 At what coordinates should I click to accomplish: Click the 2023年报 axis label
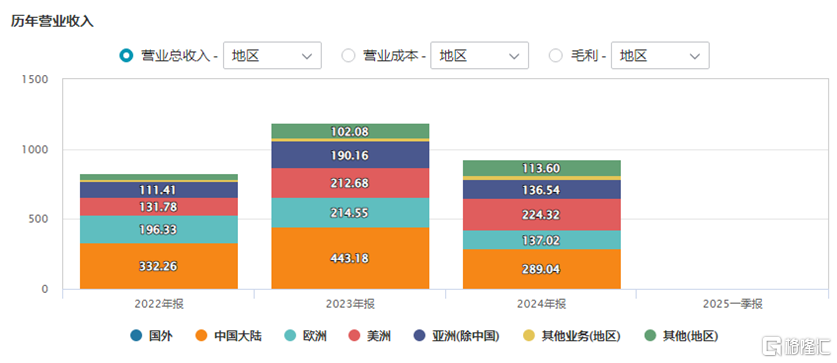(x=350, y=304)
